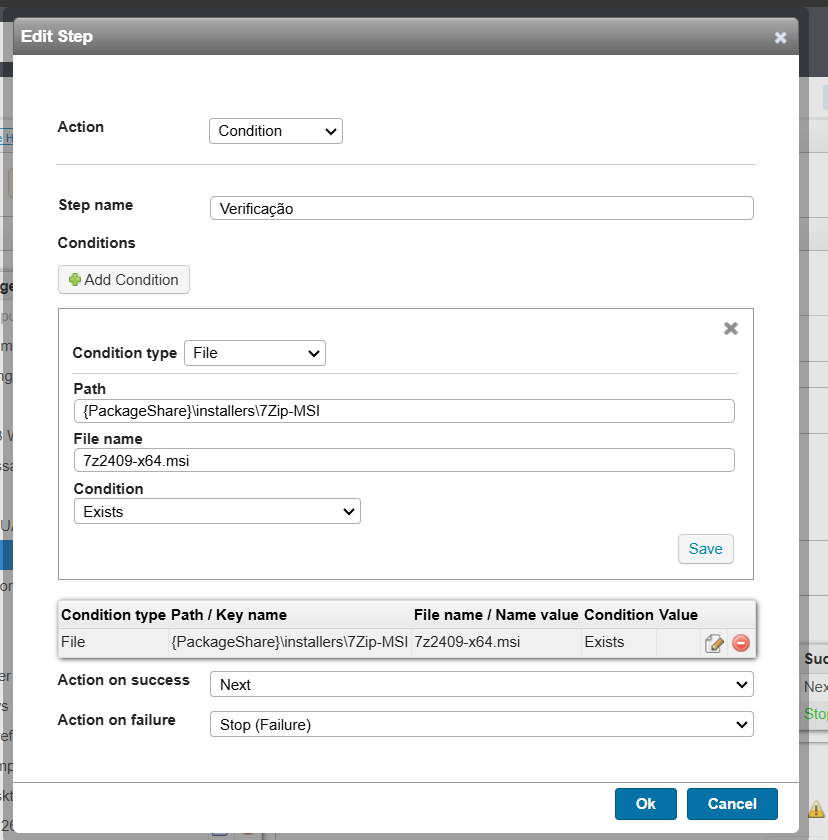Click the Condition type column header
This screenshot has width=828, height=840.
(x=113, y=614)
